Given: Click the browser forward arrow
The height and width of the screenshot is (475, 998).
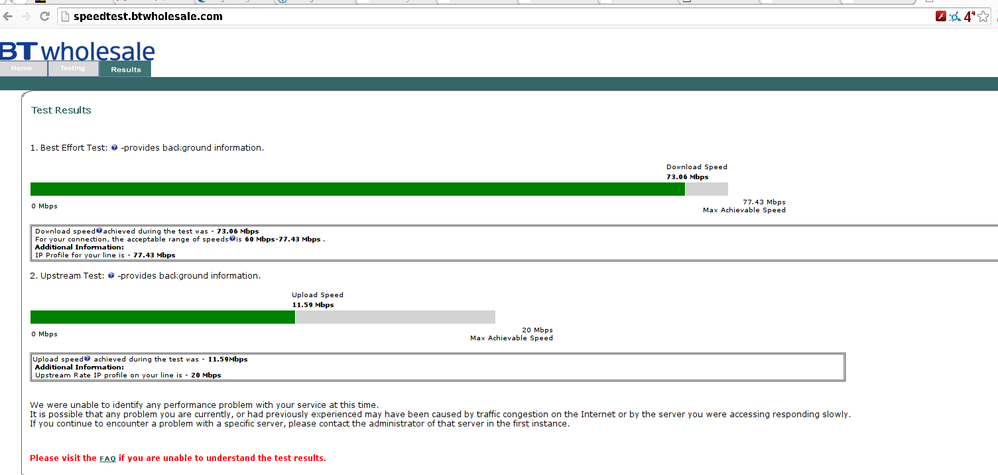Looking at the screenshot, I should (x=25, y=17).
